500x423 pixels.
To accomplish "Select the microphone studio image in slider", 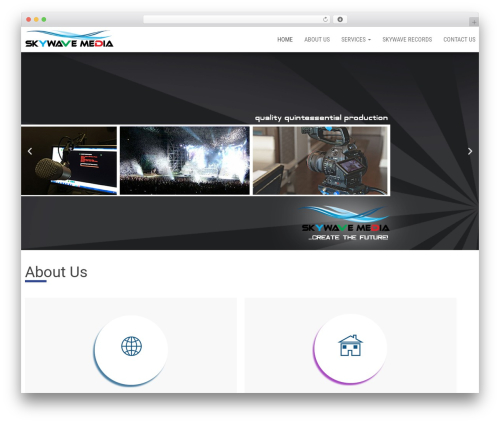I will (69, 160).
